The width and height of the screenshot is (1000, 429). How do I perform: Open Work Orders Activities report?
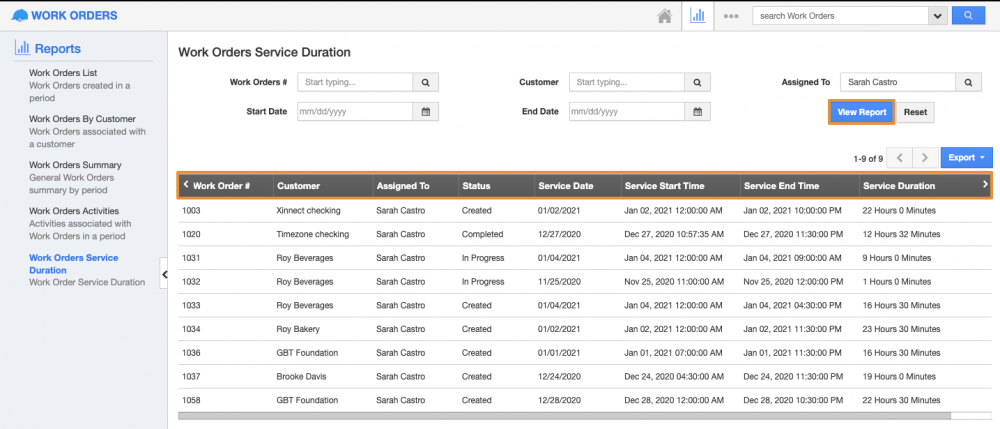(74, 211)
